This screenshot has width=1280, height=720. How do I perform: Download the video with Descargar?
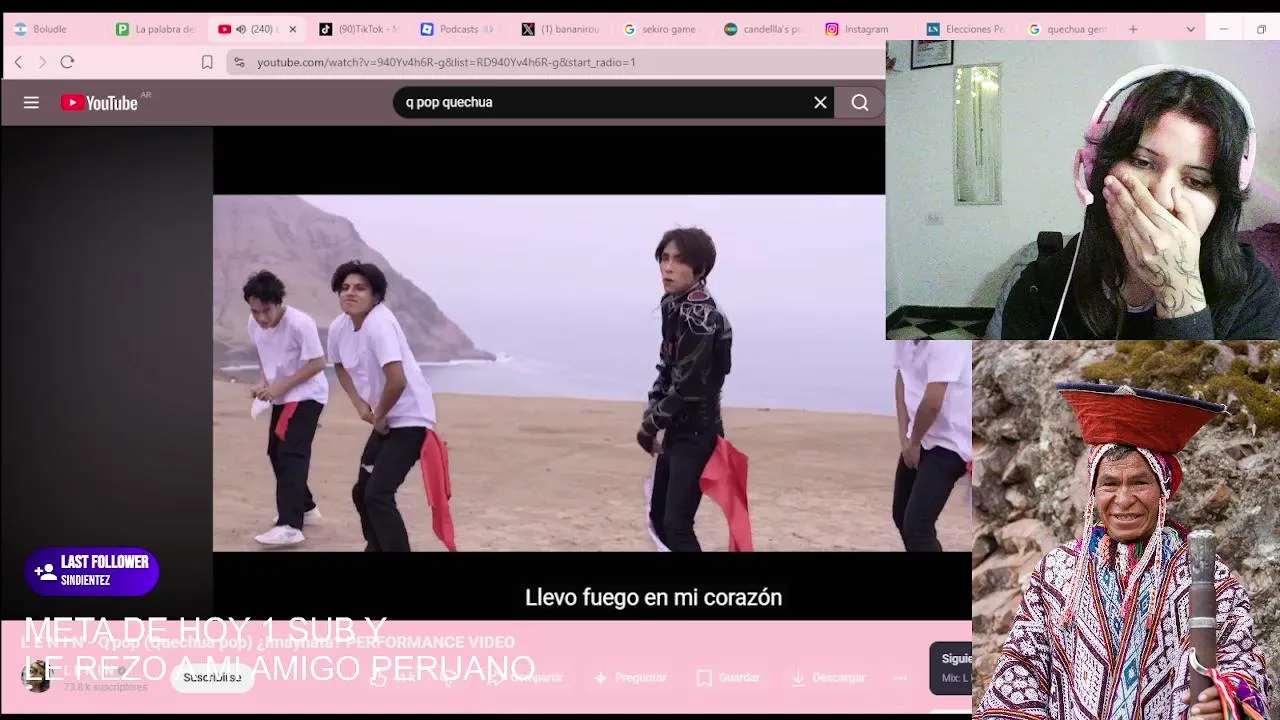pos(828,677)
